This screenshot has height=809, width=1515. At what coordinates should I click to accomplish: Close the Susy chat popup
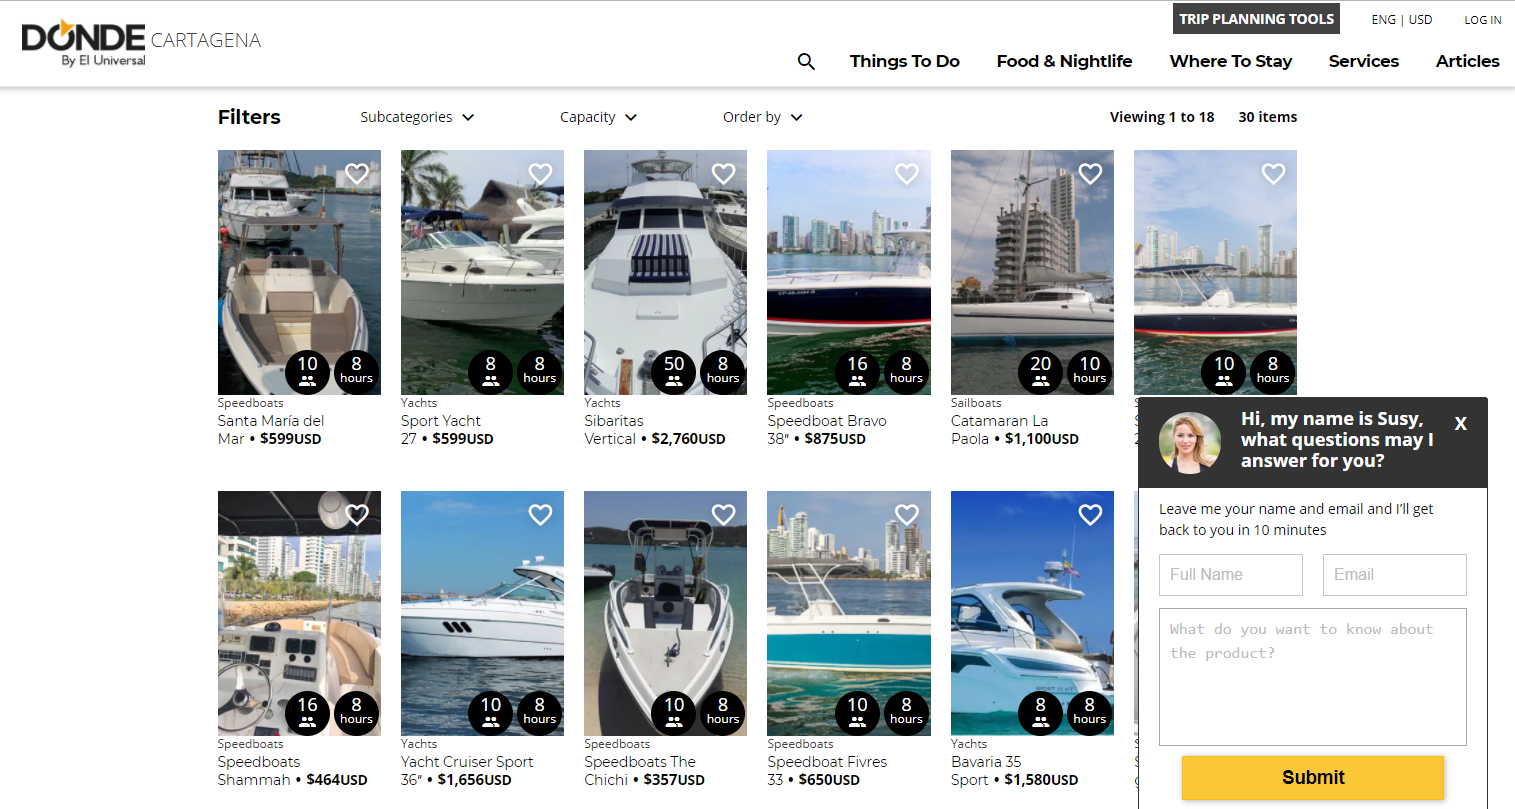pos(1460,424)
